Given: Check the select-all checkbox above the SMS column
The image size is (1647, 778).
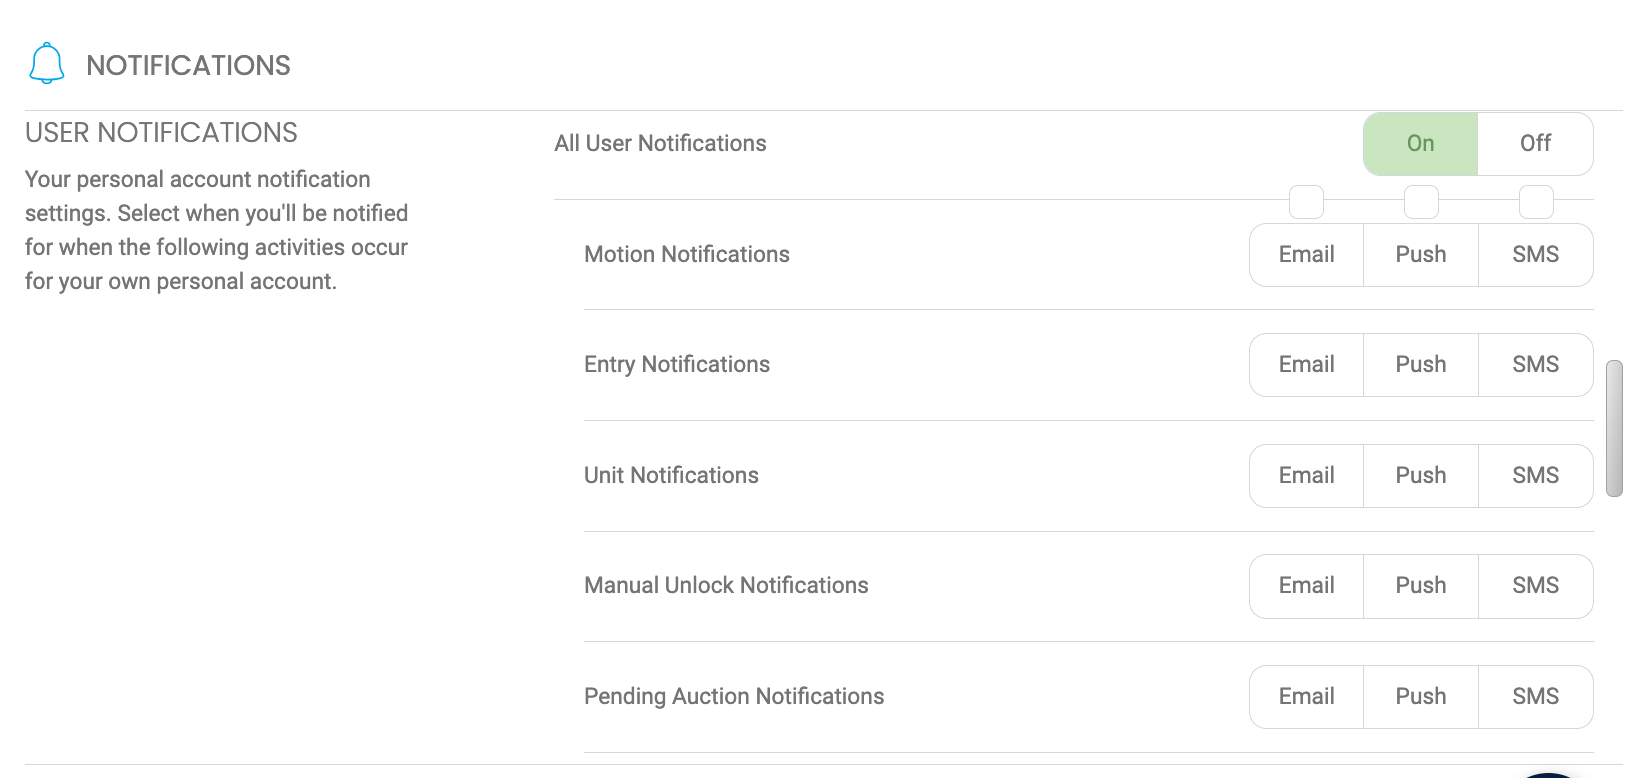Looking at the screenshot, I should click(1536, 201).
